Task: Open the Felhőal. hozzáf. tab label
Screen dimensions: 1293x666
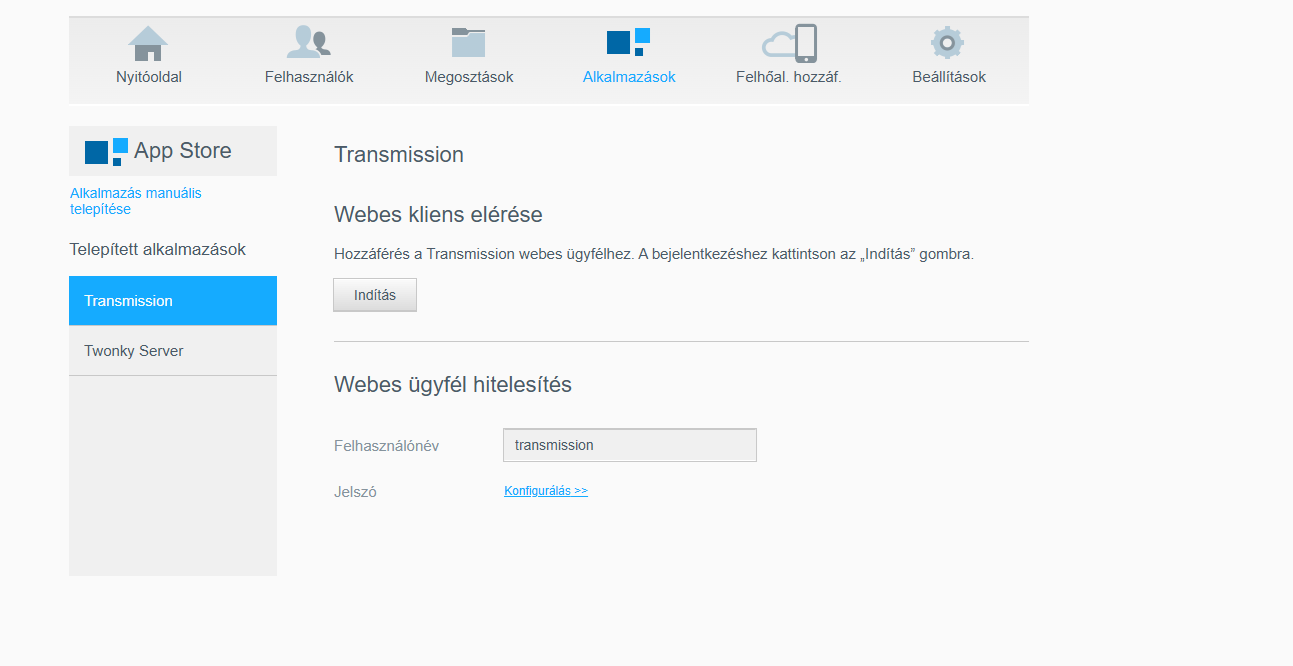Action: [789, 77]
